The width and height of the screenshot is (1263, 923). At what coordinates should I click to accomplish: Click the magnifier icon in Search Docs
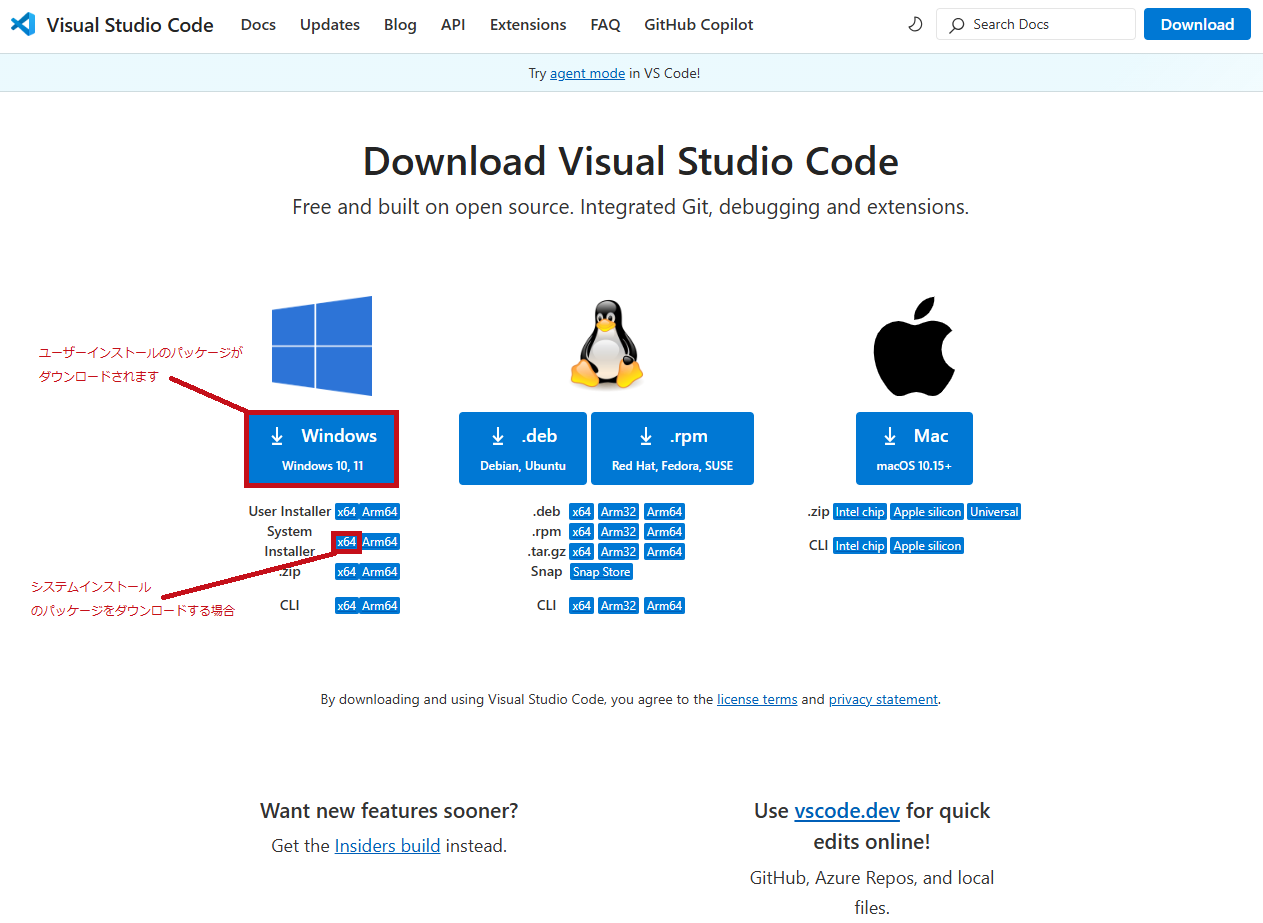pyautogui.click(x=957, y=24)
